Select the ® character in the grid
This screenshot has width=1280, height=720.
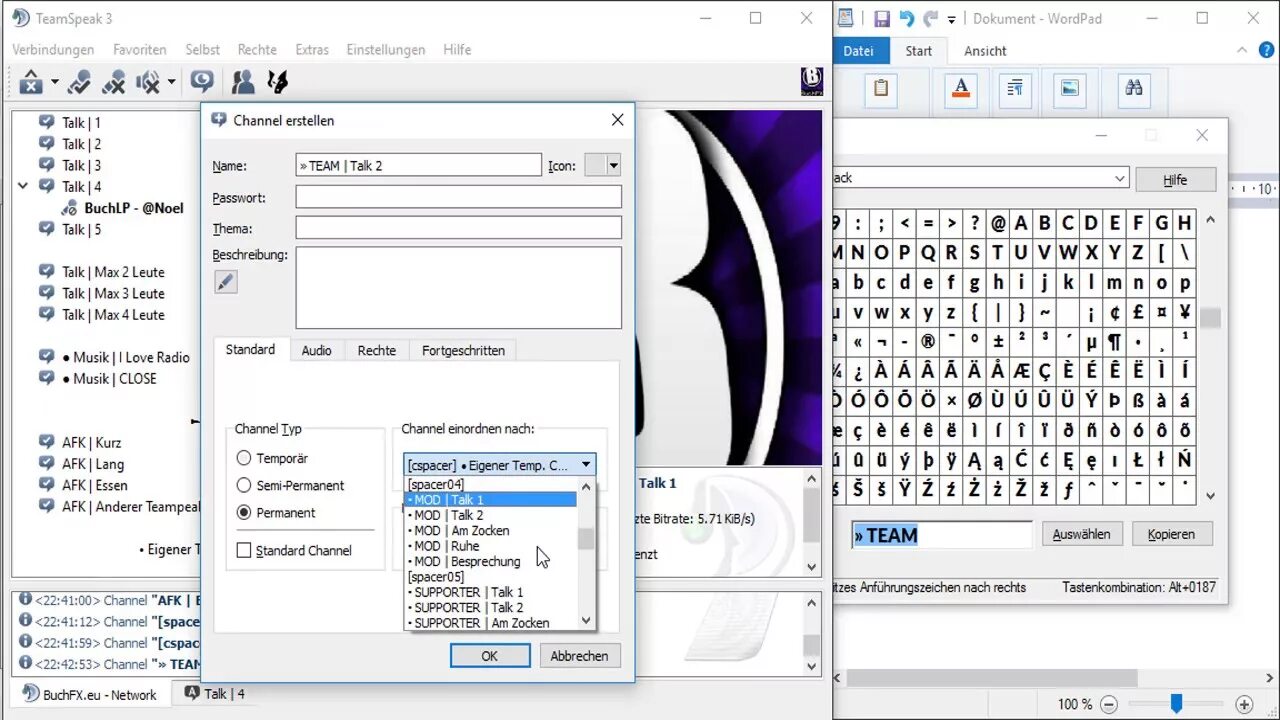929,340
